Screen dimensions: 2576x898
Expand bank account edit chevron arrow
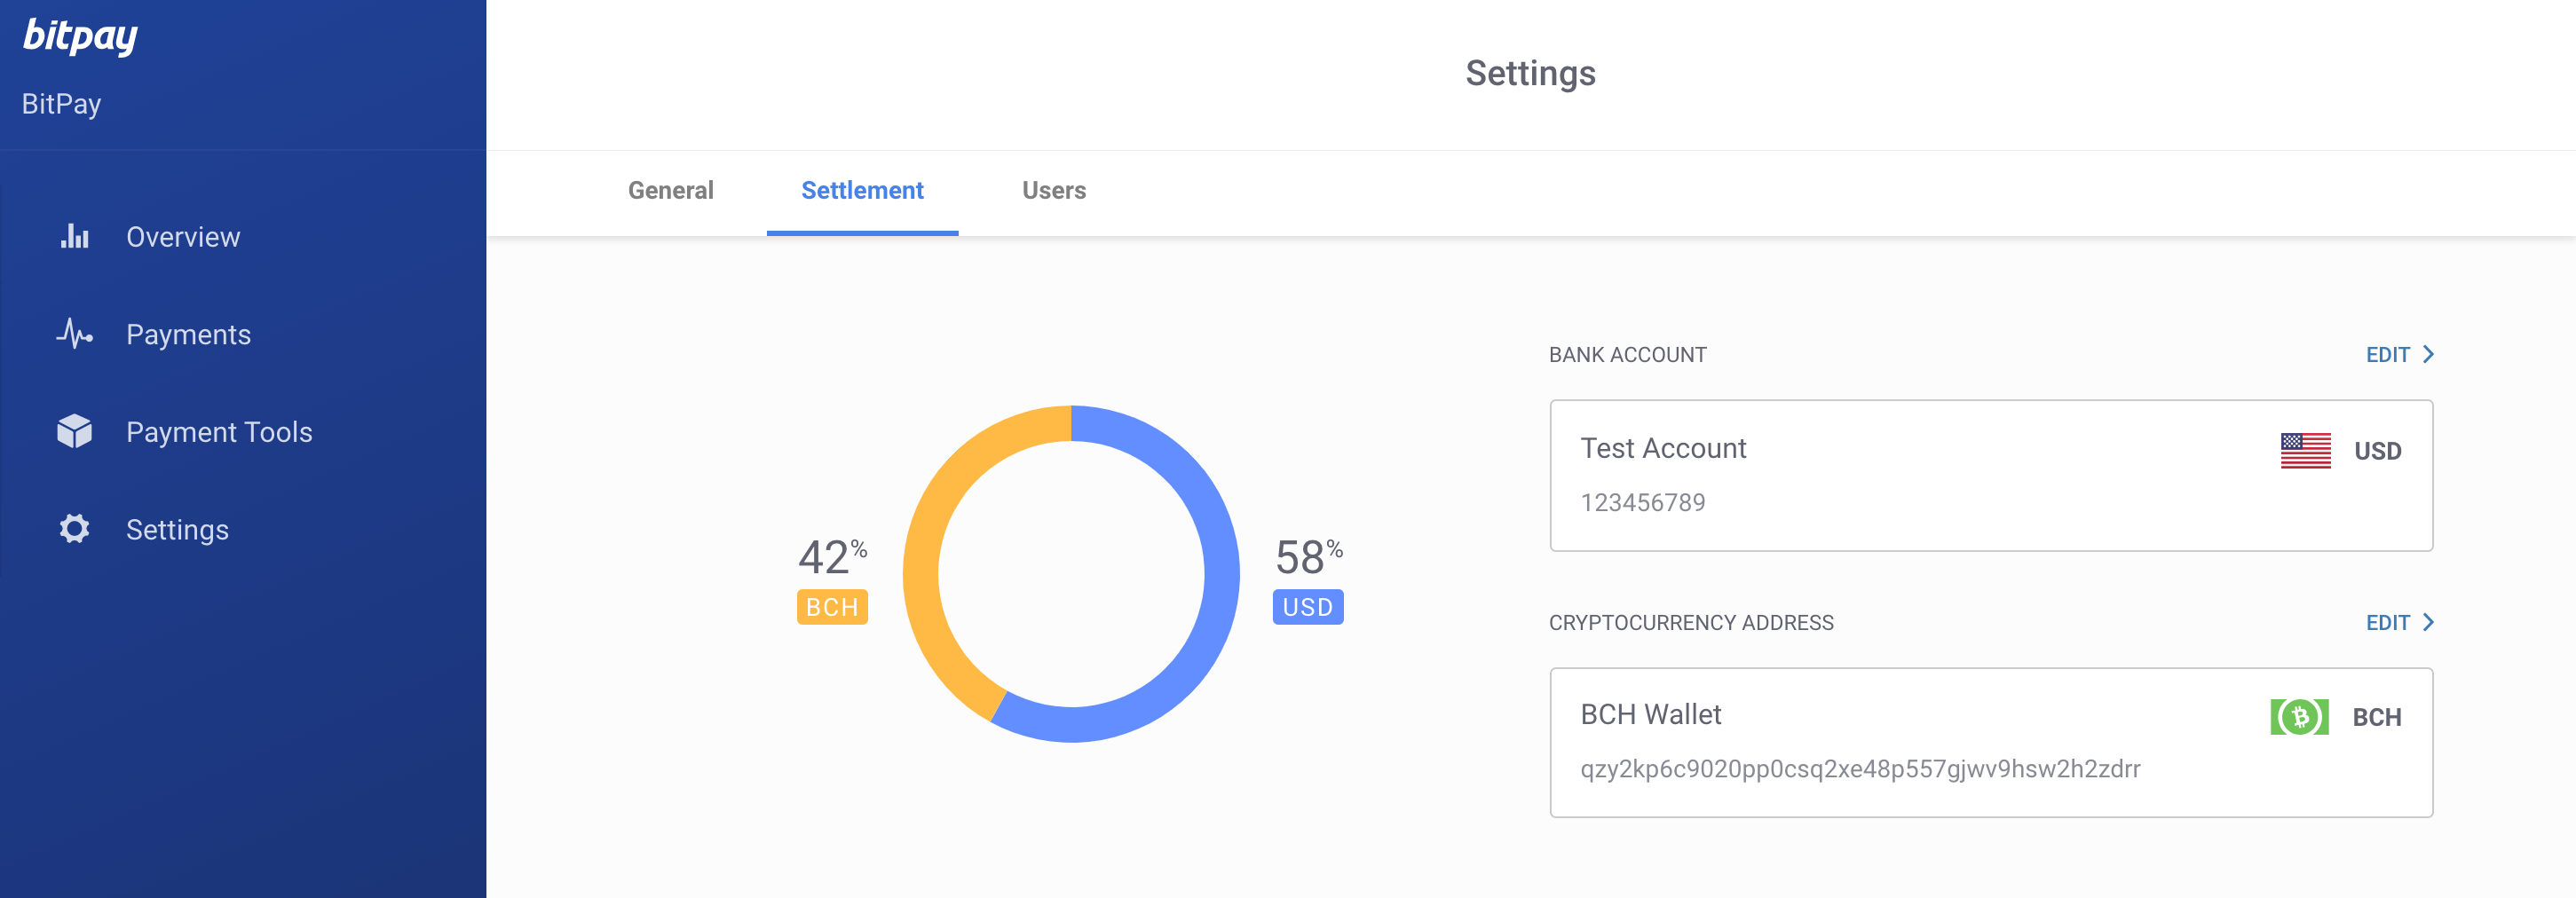tap(2428, 355)
